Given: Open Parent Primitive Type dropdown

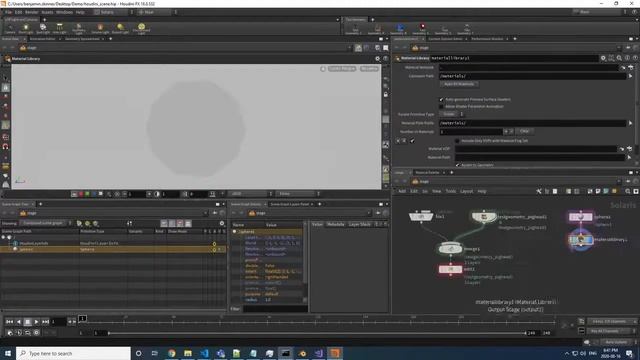Looking at the screenshot, I should pos(452,114).
